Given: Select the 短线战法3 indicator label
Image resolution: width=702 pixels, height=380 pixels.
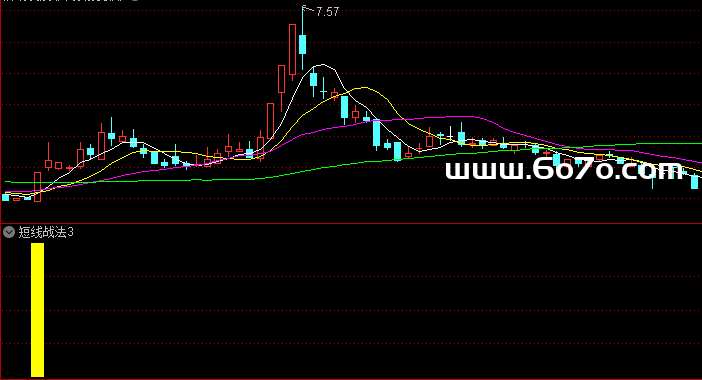Looking at the screenshot, I should (46, 232).
